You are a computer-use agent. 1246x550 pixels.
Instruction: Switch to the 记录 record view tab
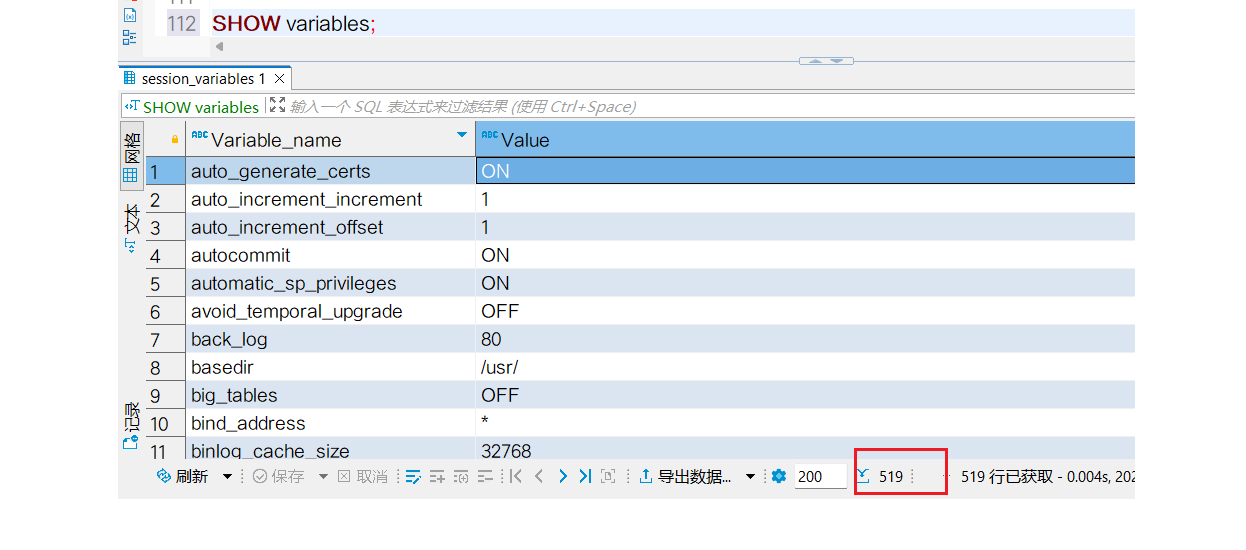pyautogui.click(x=131, y=426)
